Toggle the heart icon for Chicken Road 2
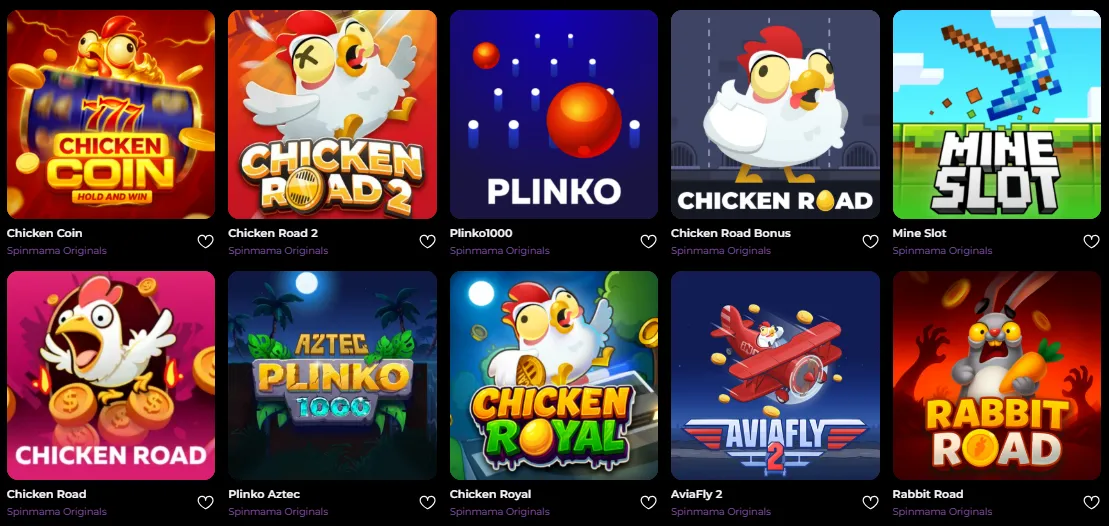Image resolution: width=1109 pixels, height=526 pixels. click(427, 242)
